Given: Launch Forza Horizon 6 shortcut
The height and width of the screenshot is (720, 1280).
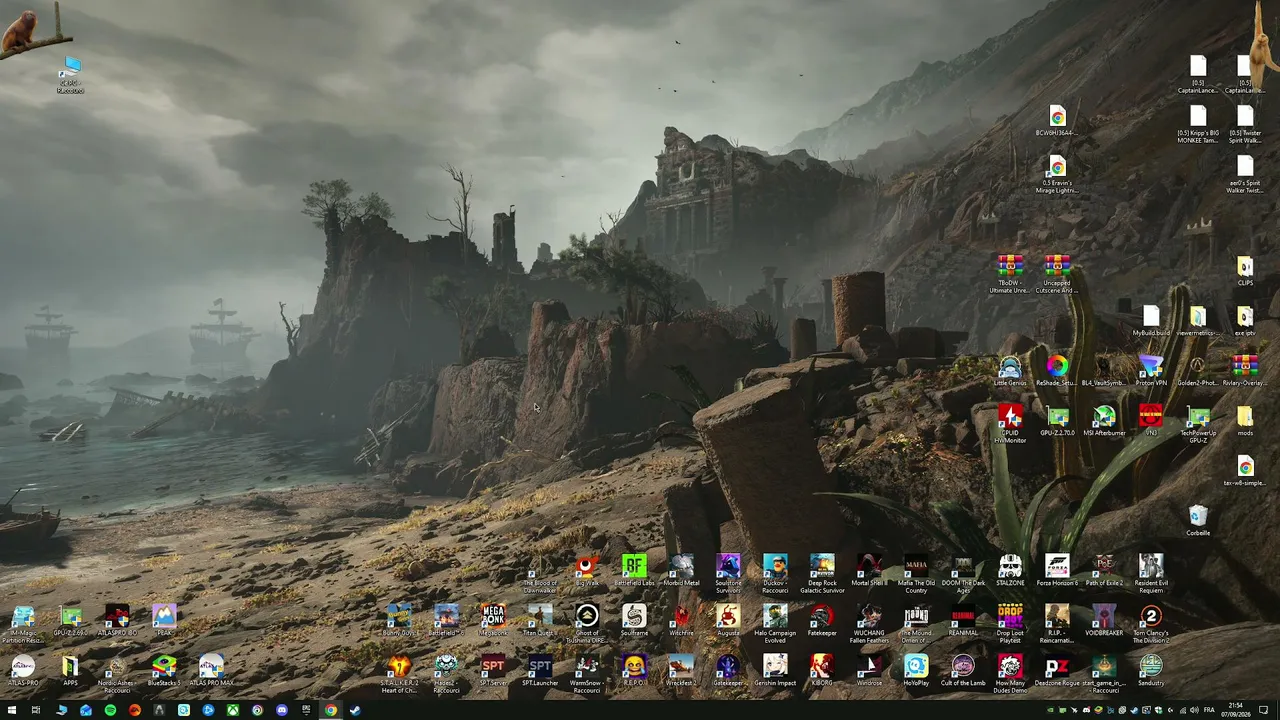Looking at the screenshot, I should [1057, 571].
